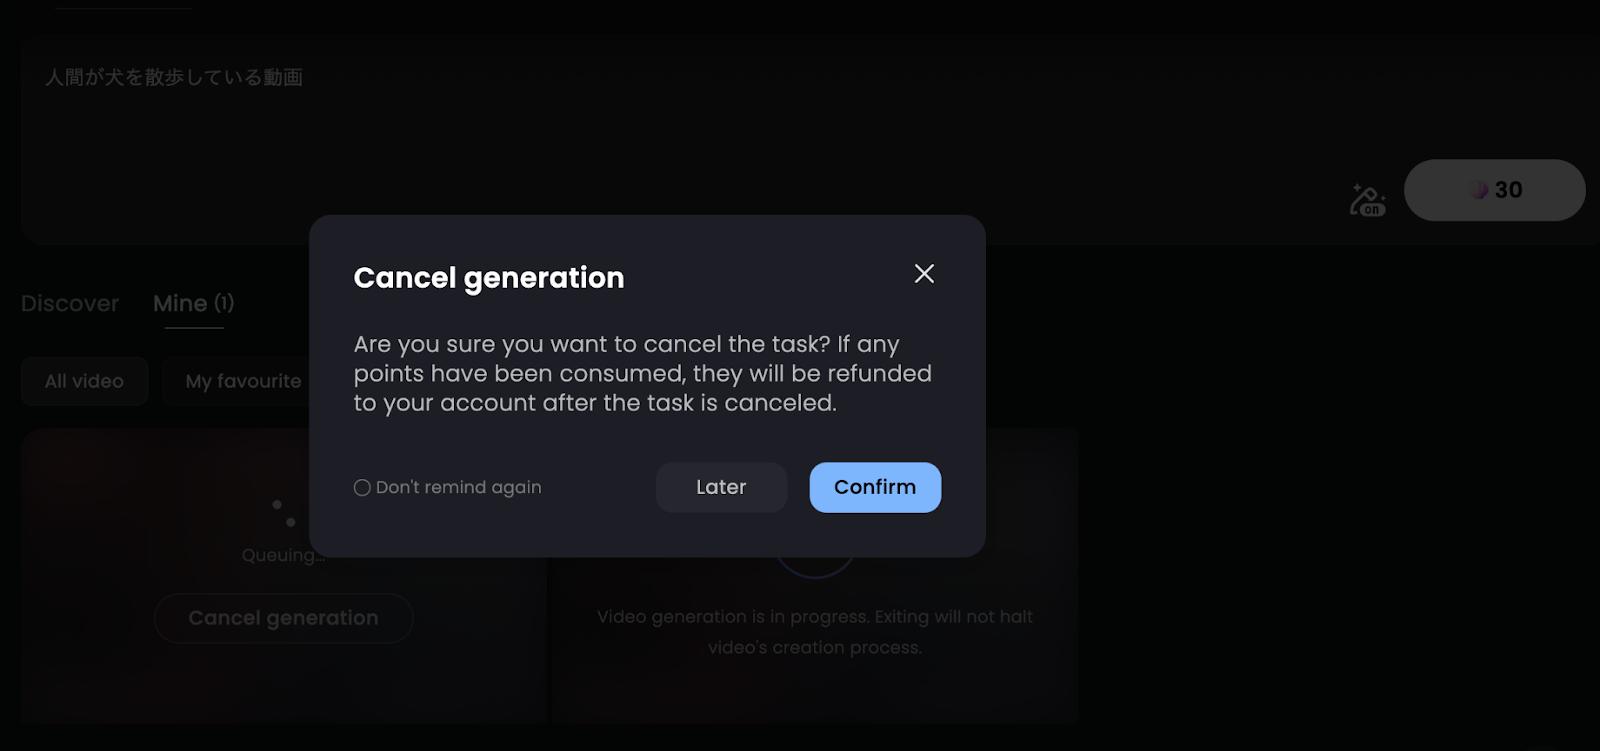The height and width of the screenshot is (751, 1600).
Task: Click the Queuing... status label
Action: (x=283, y=556)
